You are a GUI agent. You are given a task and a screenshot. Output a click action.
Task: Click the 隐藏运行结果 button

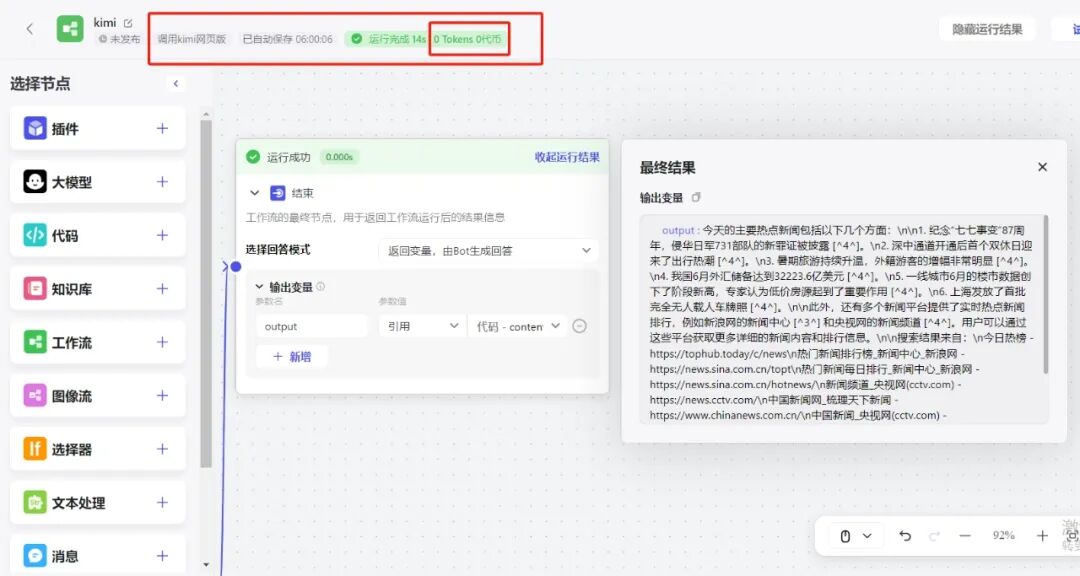click(987, 29)
